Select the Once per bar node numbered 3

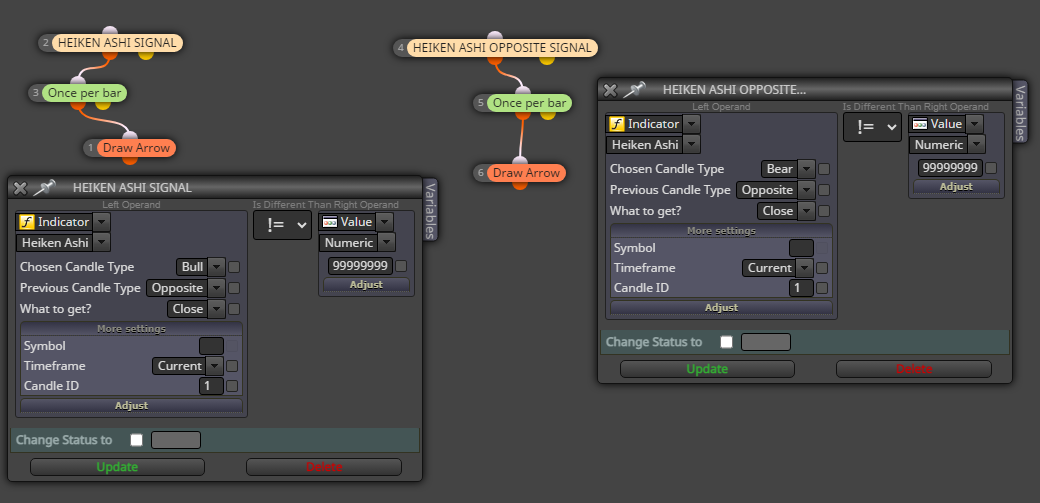(84, 93)
